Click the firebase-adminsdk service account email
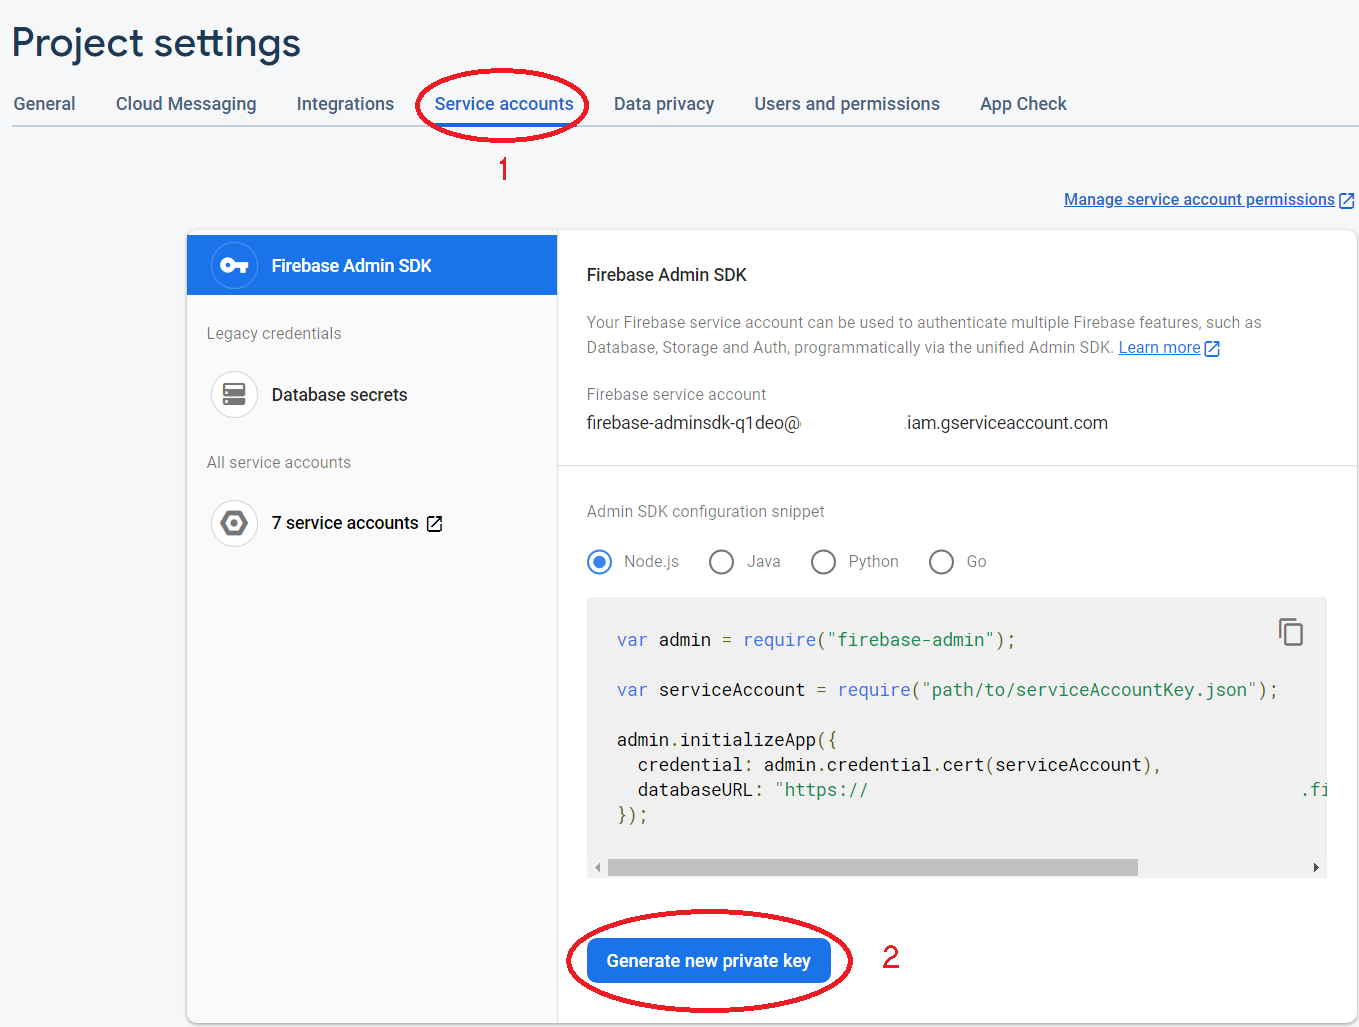This screenshot has height=1027, width=1359. click(x=847, y=423)
